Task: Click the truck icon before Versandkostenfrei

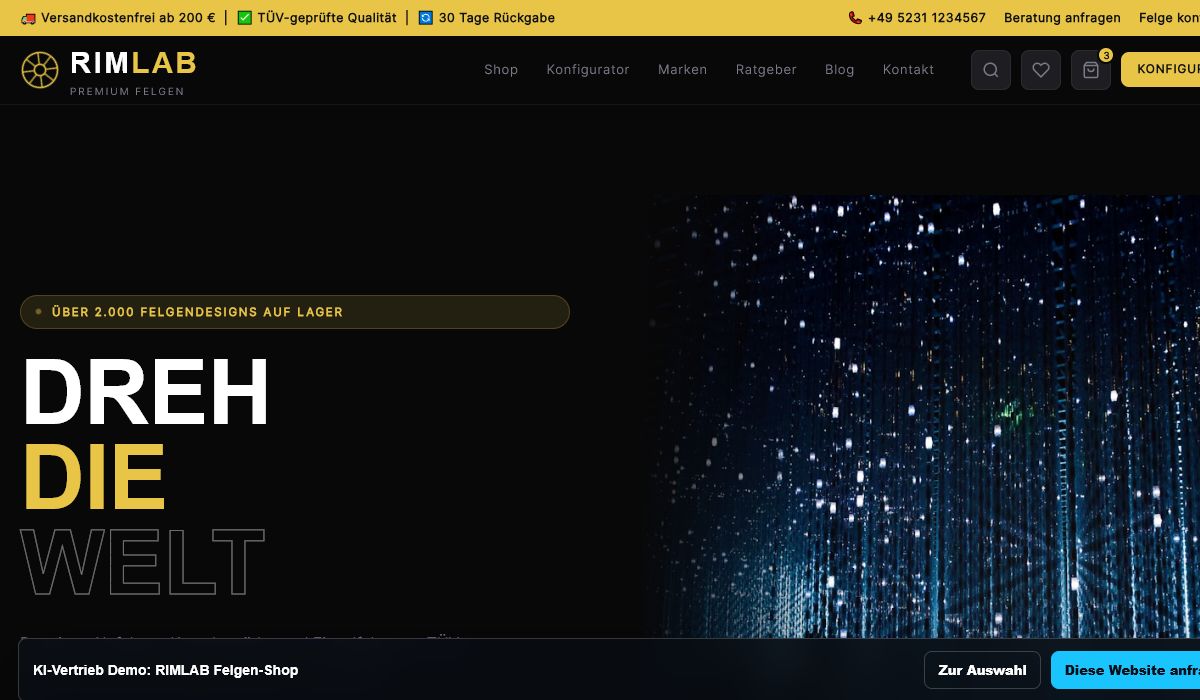Action: [28, 18]
